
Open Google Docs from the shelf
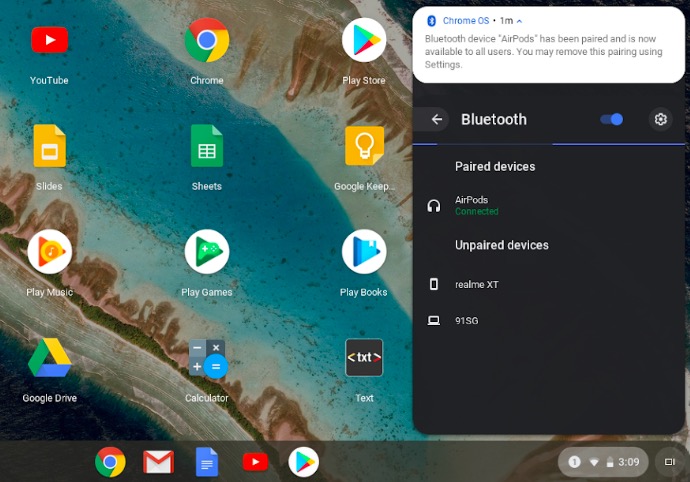207,462
